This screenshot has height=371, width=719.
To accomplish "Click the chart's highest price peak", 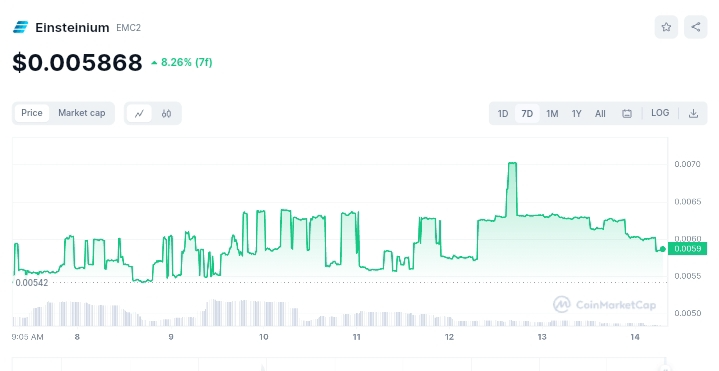I will point(512,163).
